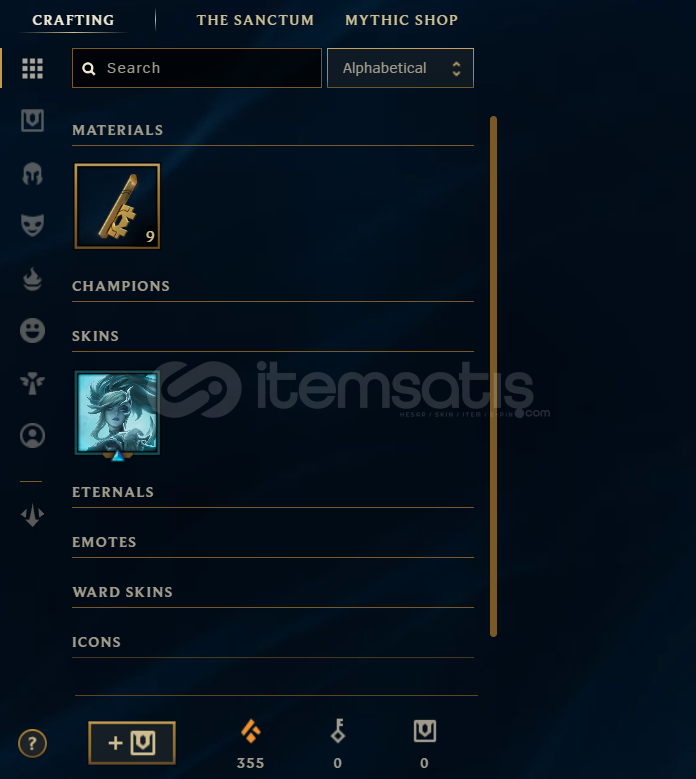Screen dimensions: 696x779
Task: Open the help question mark button
Action: coord(32,744)
